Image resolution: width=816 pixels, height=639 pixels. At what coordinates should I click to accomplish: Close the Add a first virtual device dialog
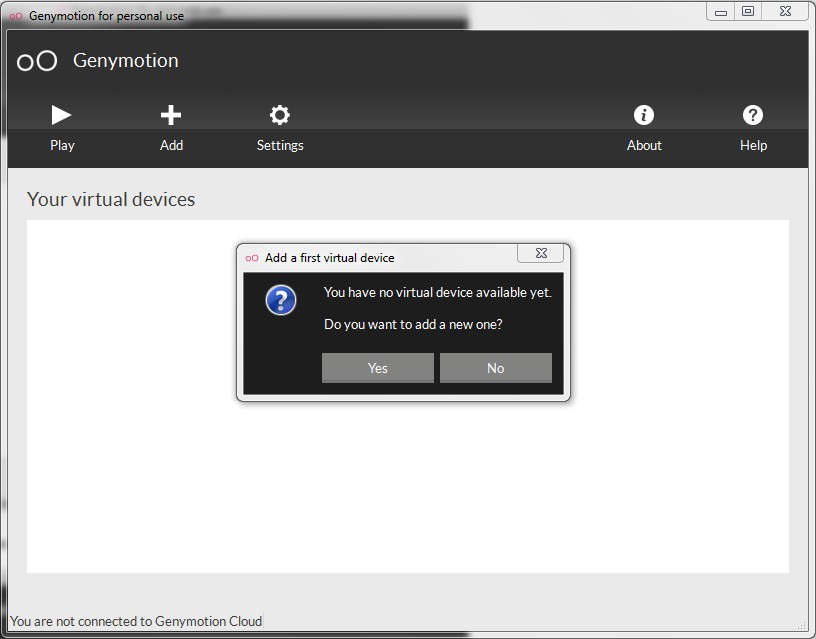pyautogui.click(x=541, y=253)
